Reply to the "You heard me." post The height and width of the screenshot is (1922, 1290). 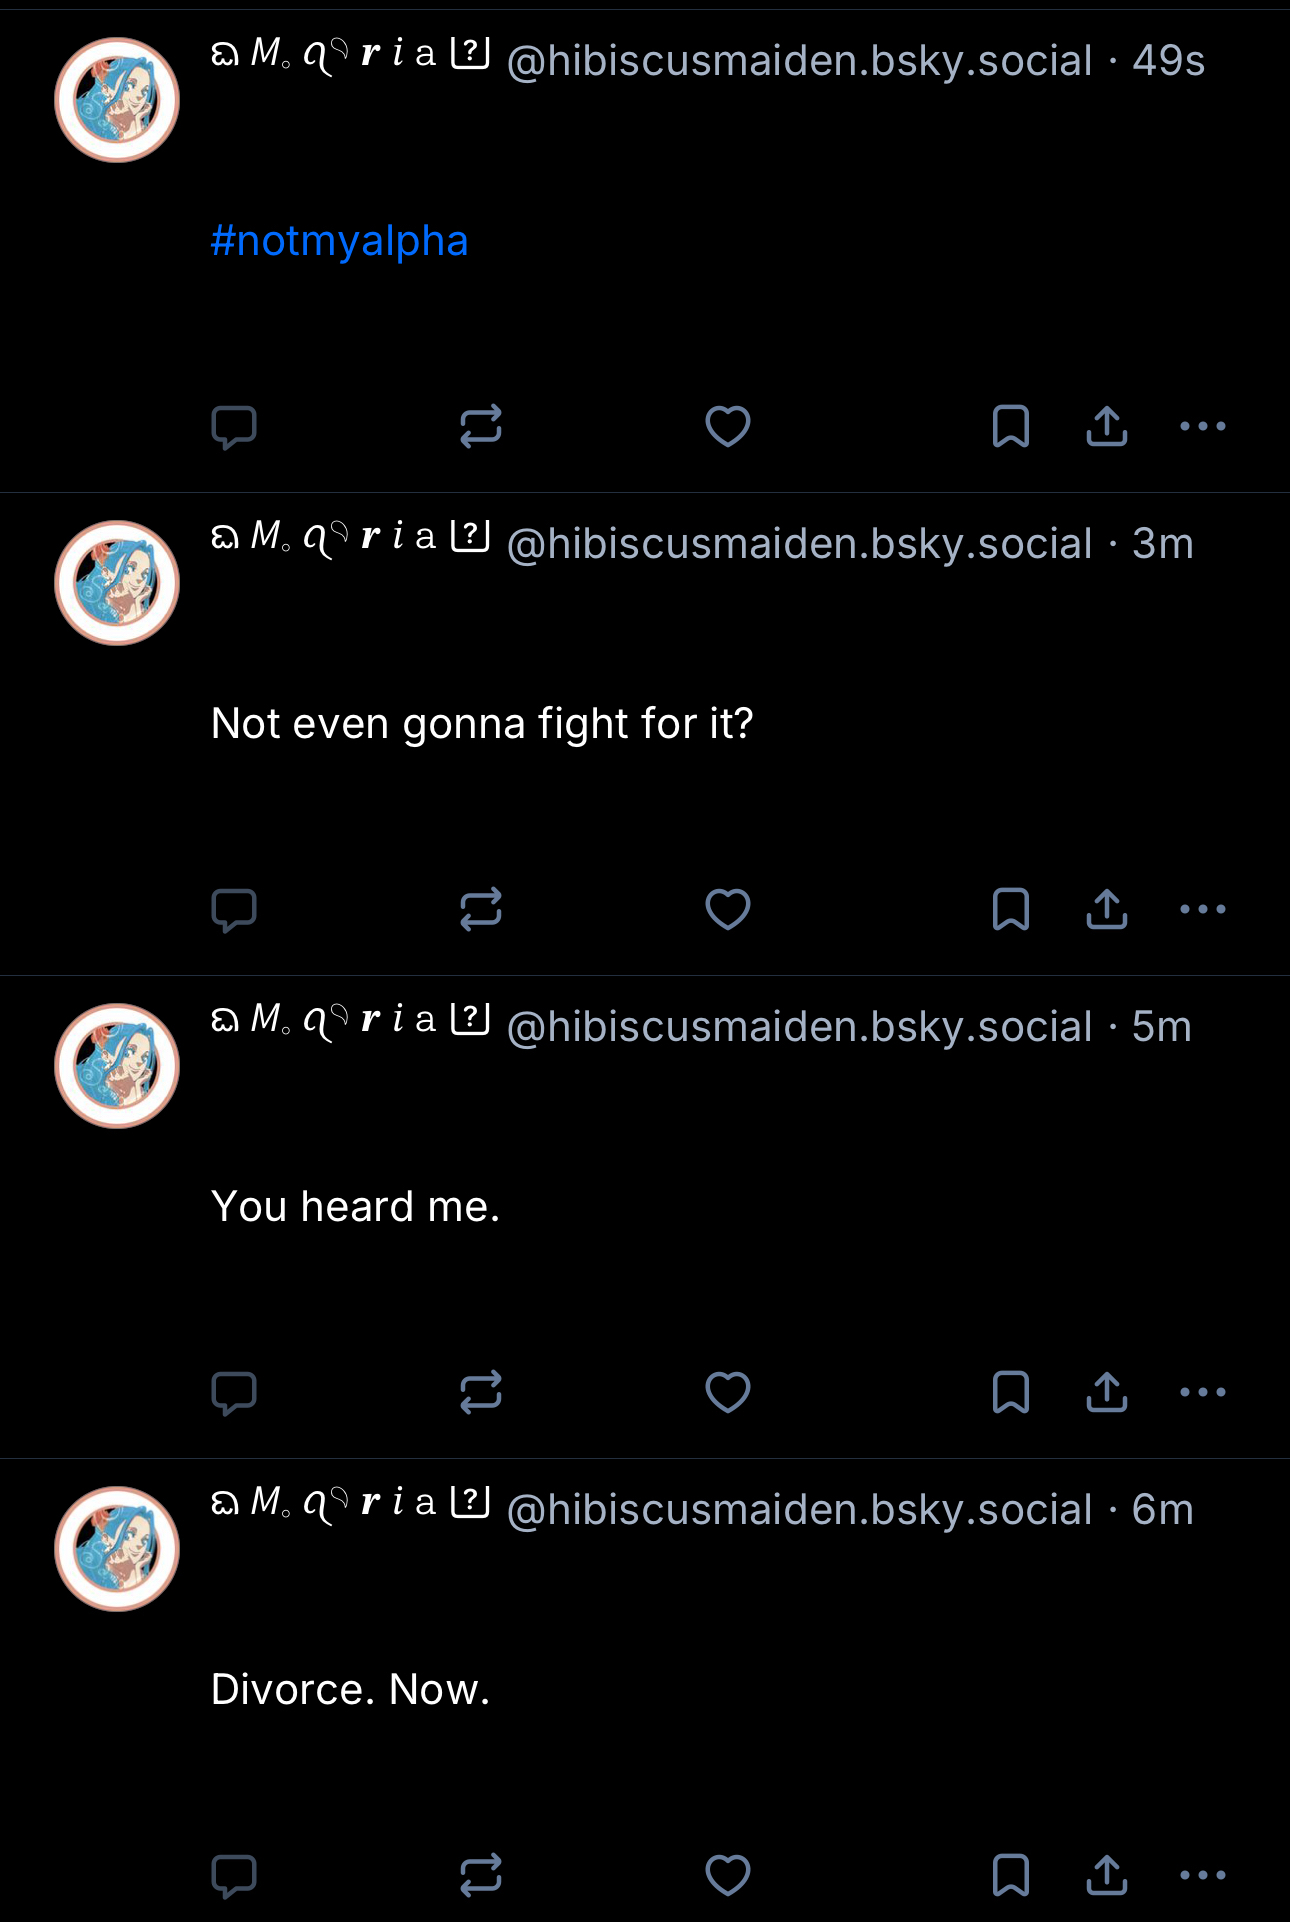click(x=234, y=1393)
